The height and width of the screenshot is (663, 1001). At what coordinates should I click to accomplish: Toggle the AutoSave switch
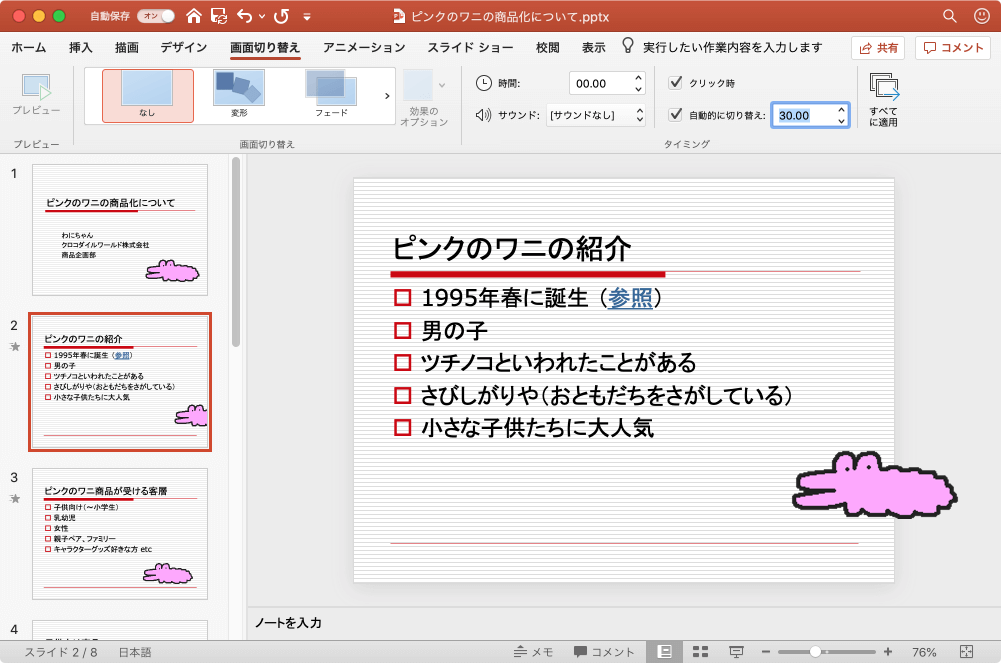coord(156,16)
